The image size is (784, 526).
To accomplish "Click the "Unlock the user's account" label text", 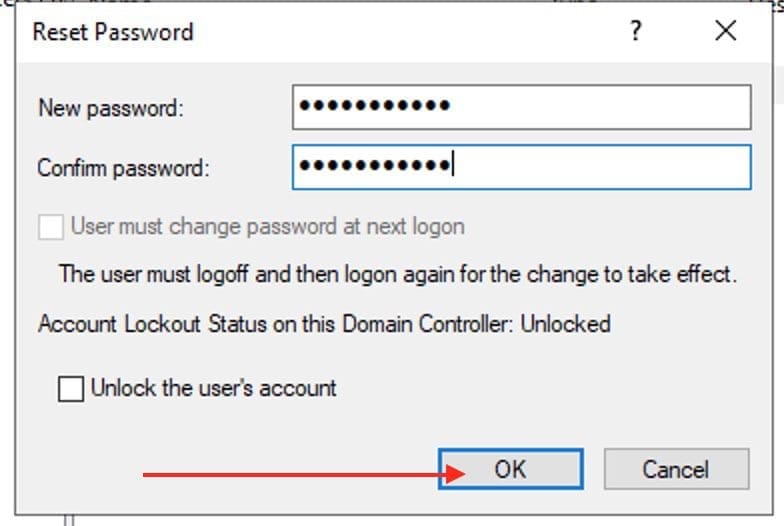I will click(214, 388).
